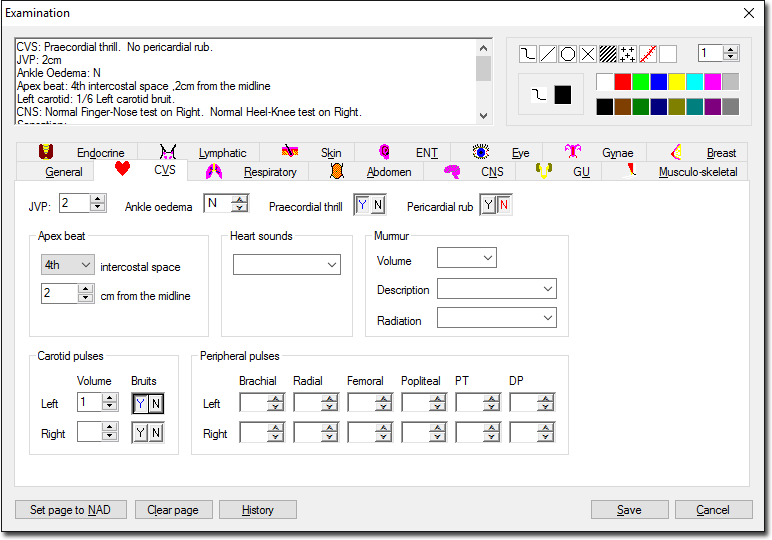Open the Eye examination tab icon

pos(481,152)
